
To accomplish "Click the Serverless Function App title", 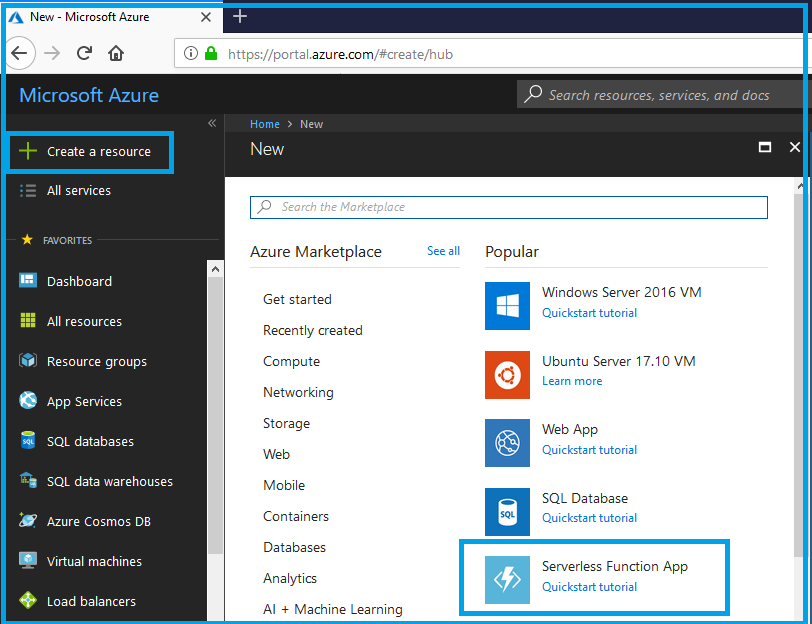I will tap(615, 567).
